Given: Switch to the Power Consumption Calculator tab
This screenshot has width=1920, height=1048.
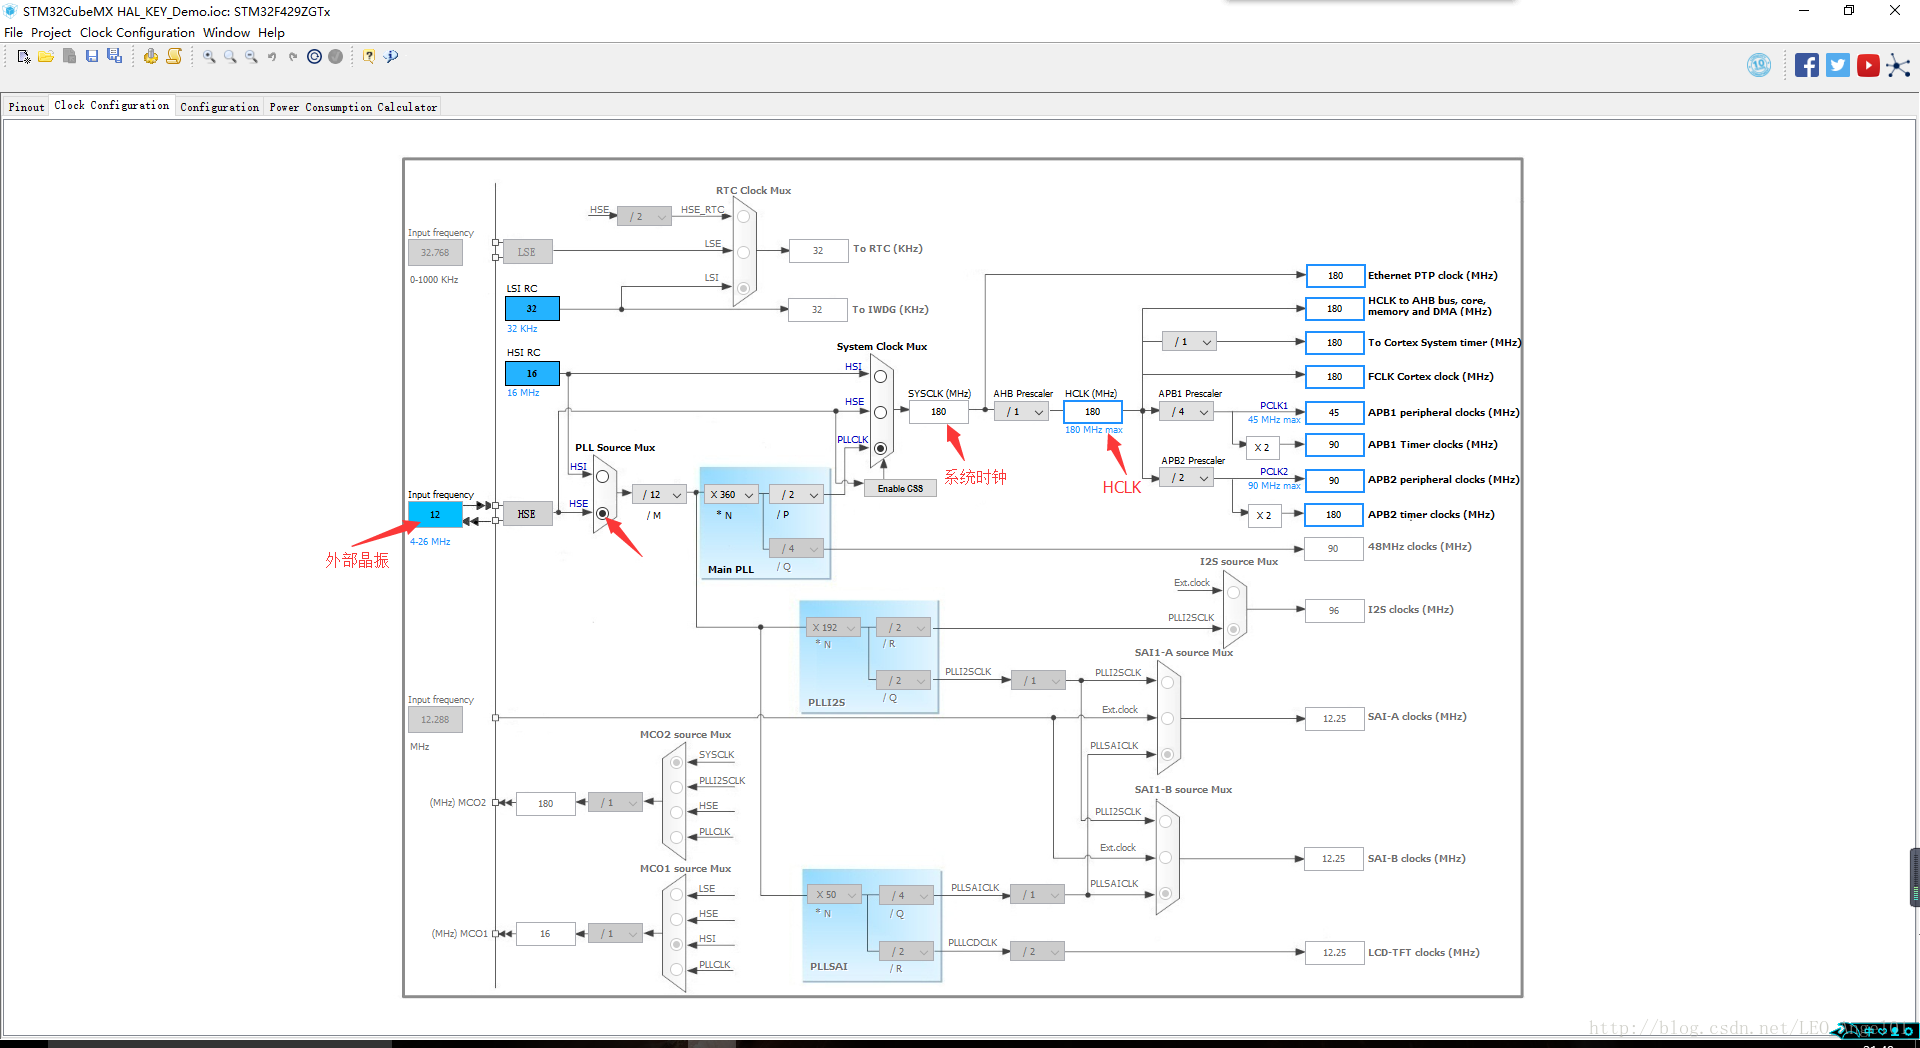Looking at the screenshot, I should pos(353,107).
